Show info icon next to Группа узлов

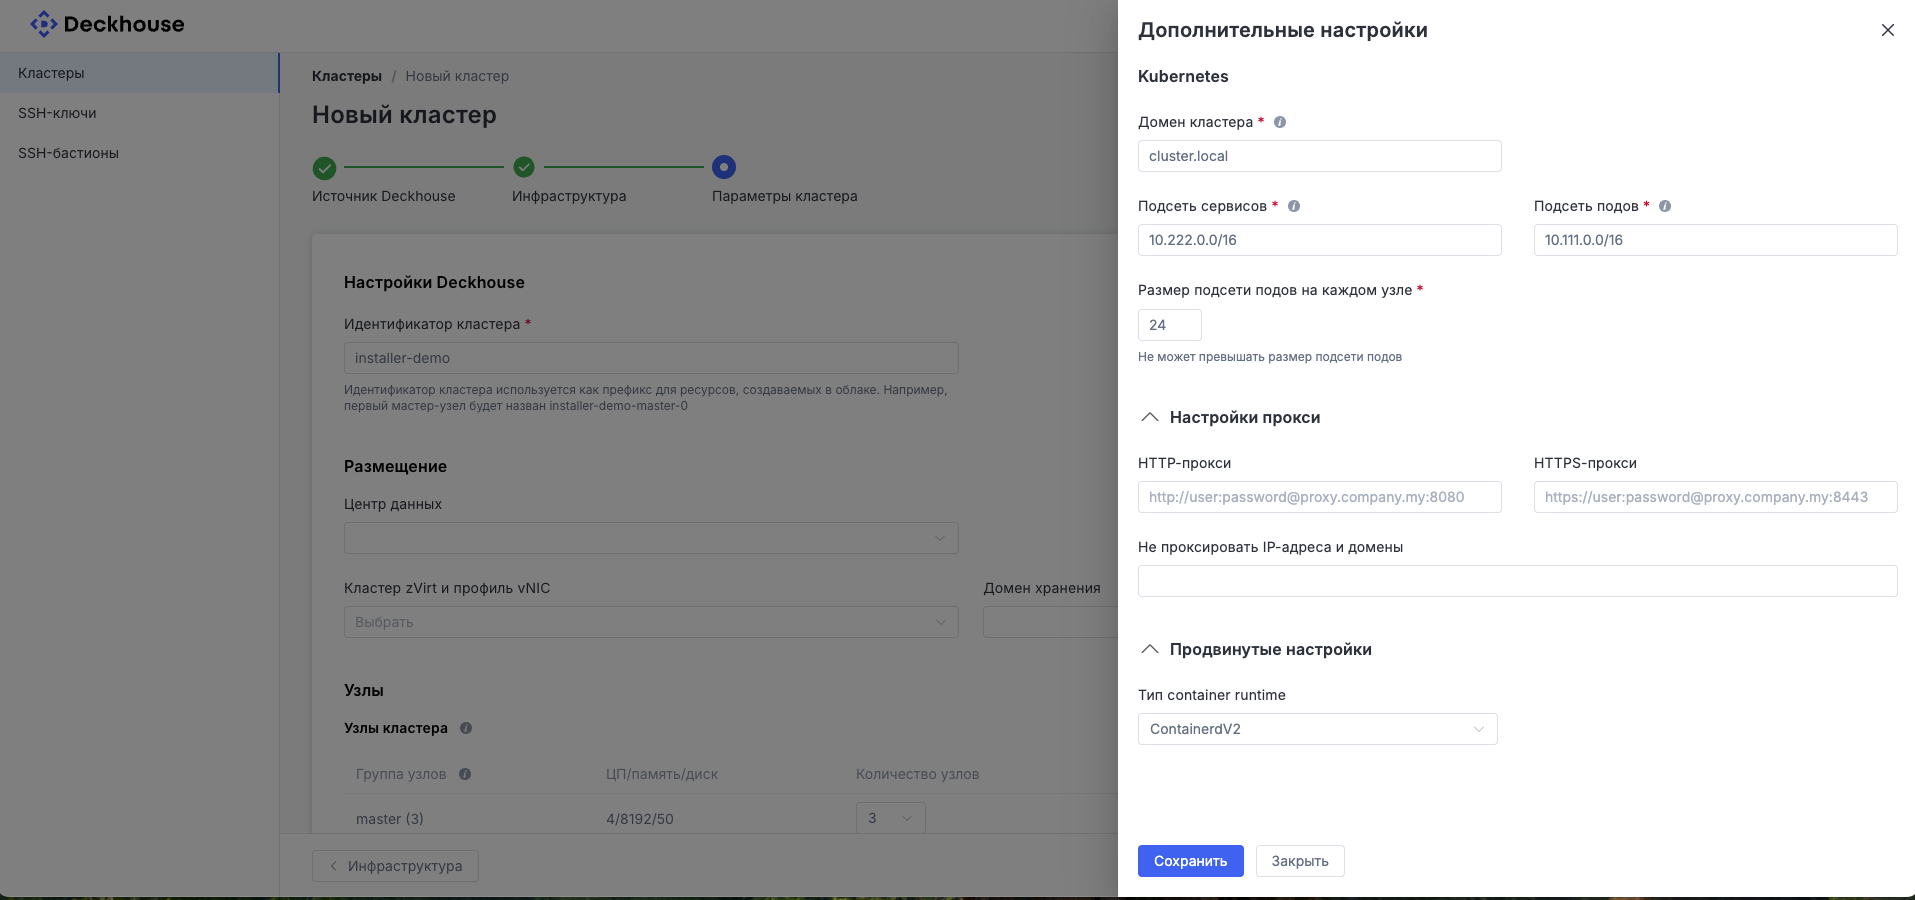(x=465, y=774)
